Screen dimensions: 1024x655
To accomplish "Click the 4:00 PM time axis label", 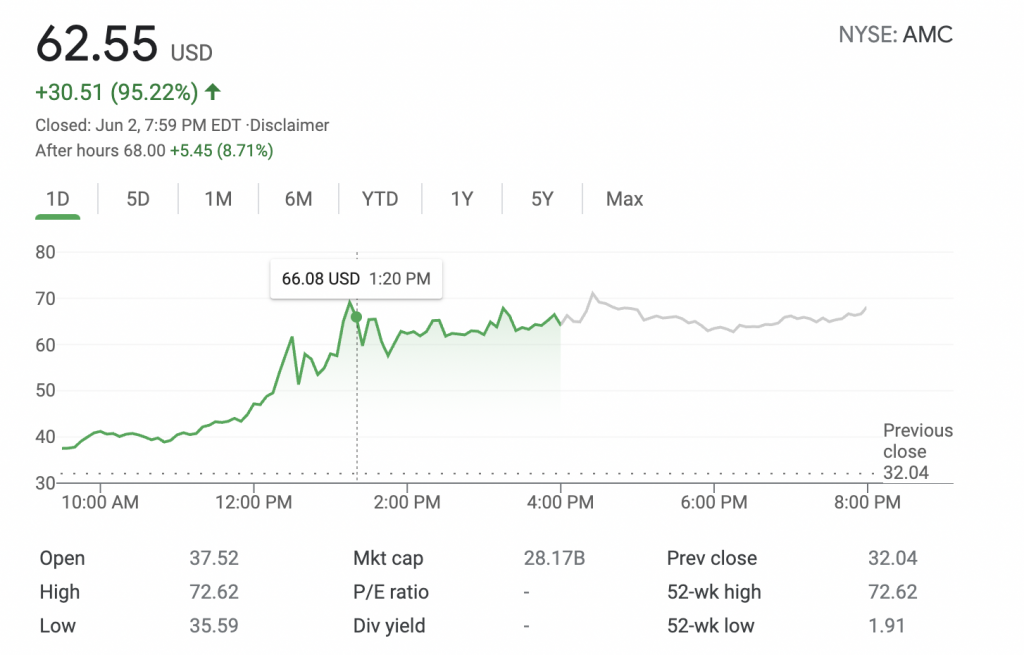I will coord(560,502).
